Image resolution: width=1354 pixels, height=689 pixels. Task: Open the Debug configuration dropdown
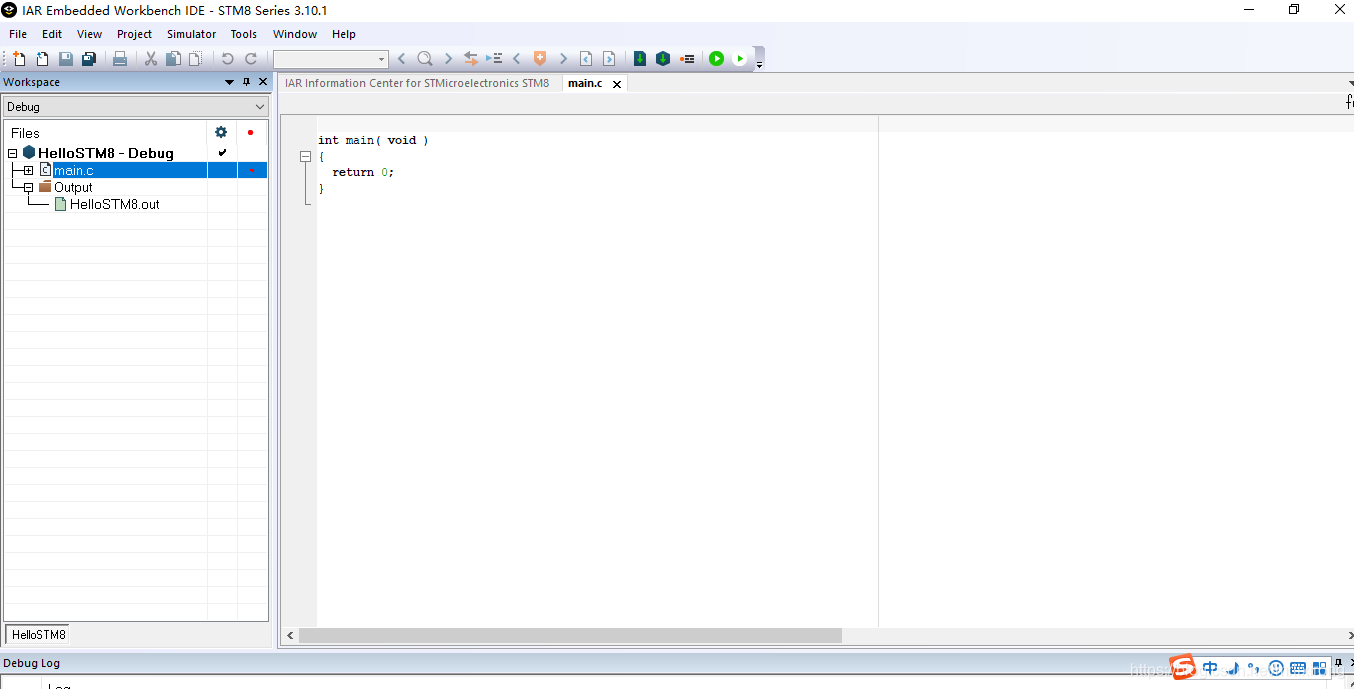coord(136,107)
